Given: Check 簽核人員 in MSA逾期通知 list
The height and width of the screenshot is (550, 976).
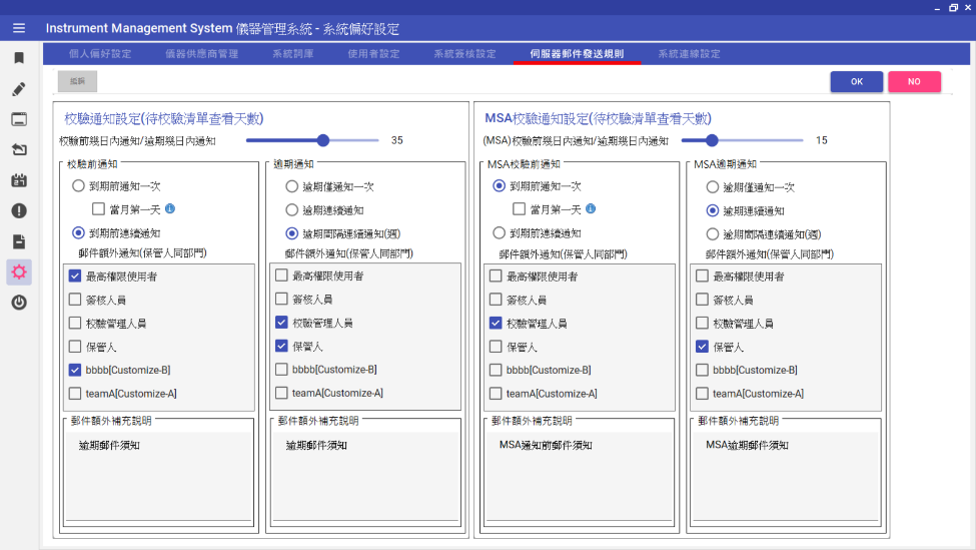Looking at the screenshot, I should coord(703,299).
